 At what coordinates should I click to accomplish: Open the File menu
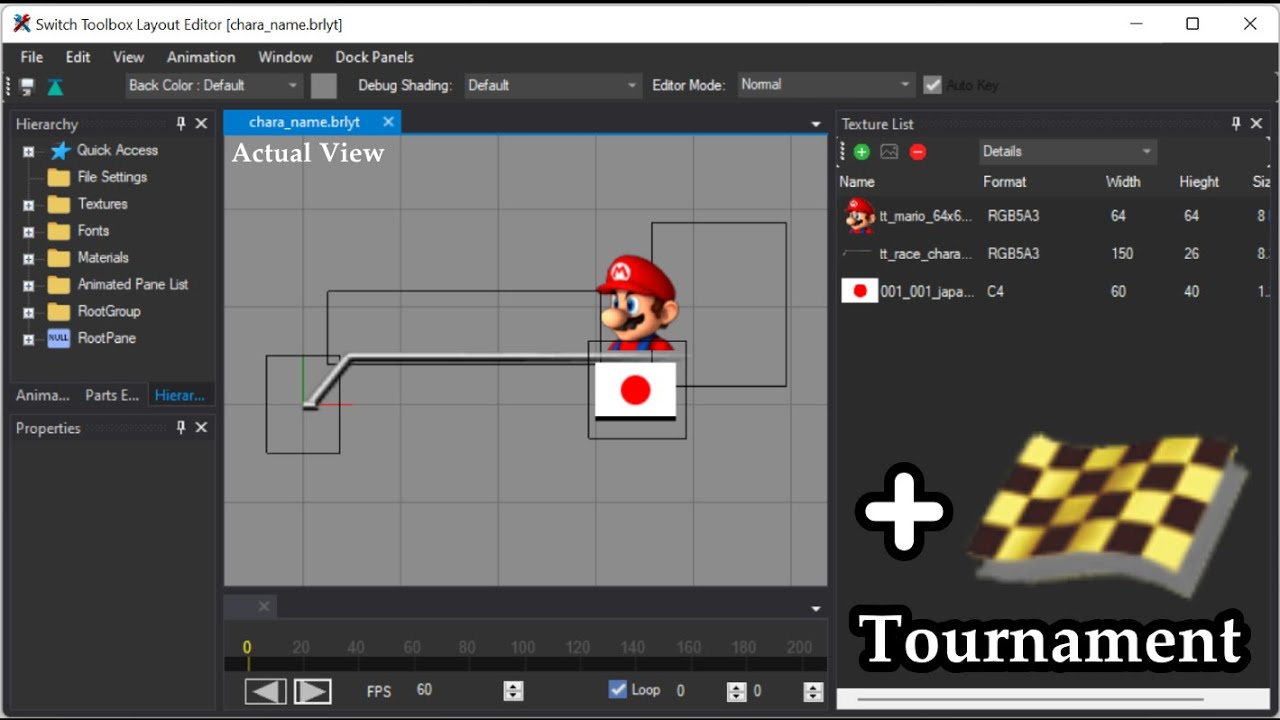pyautogui.click(x=32, y=57)
